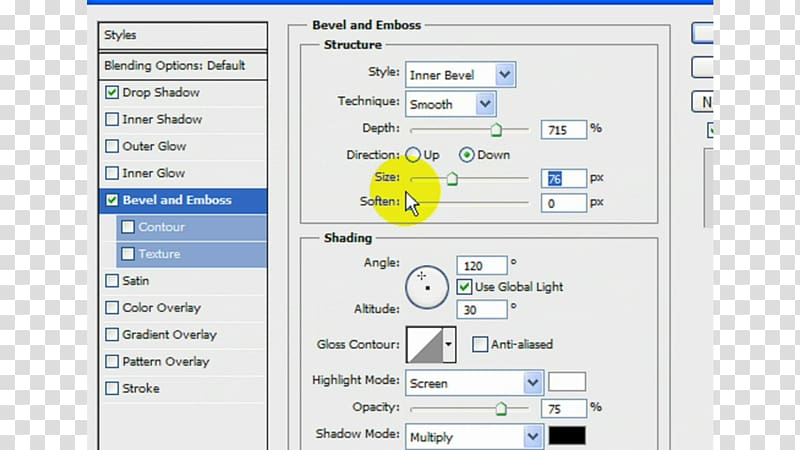Enable the Anti-aliased checkbox
The width and height of the screenshot is (800, 450).
pos(480,344)
